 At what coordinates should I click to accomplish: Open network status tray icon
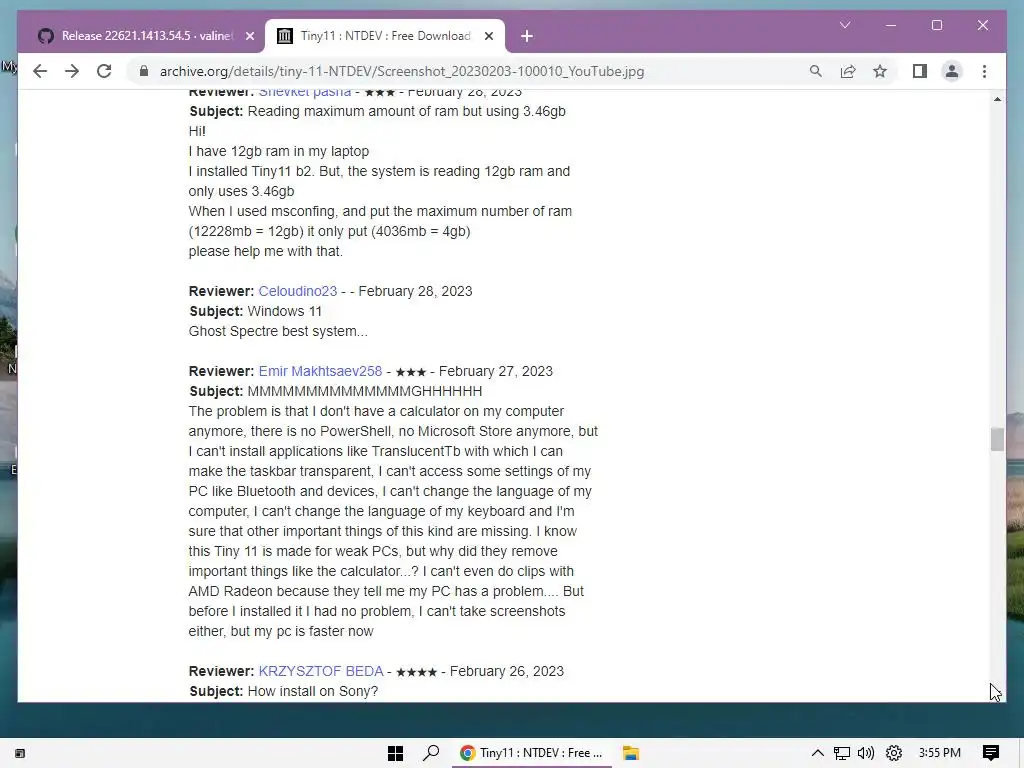point(842,753)
